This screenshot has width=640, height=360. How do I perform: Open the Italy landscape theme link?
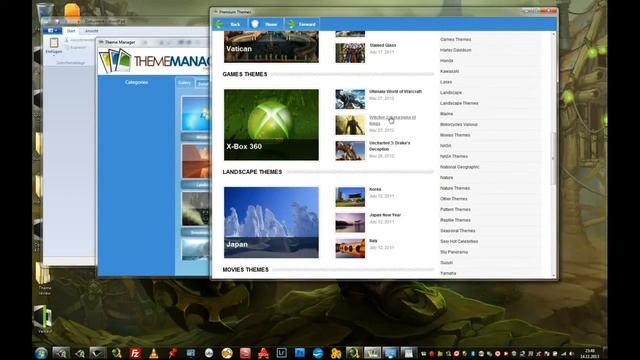[x=373, y=241]
